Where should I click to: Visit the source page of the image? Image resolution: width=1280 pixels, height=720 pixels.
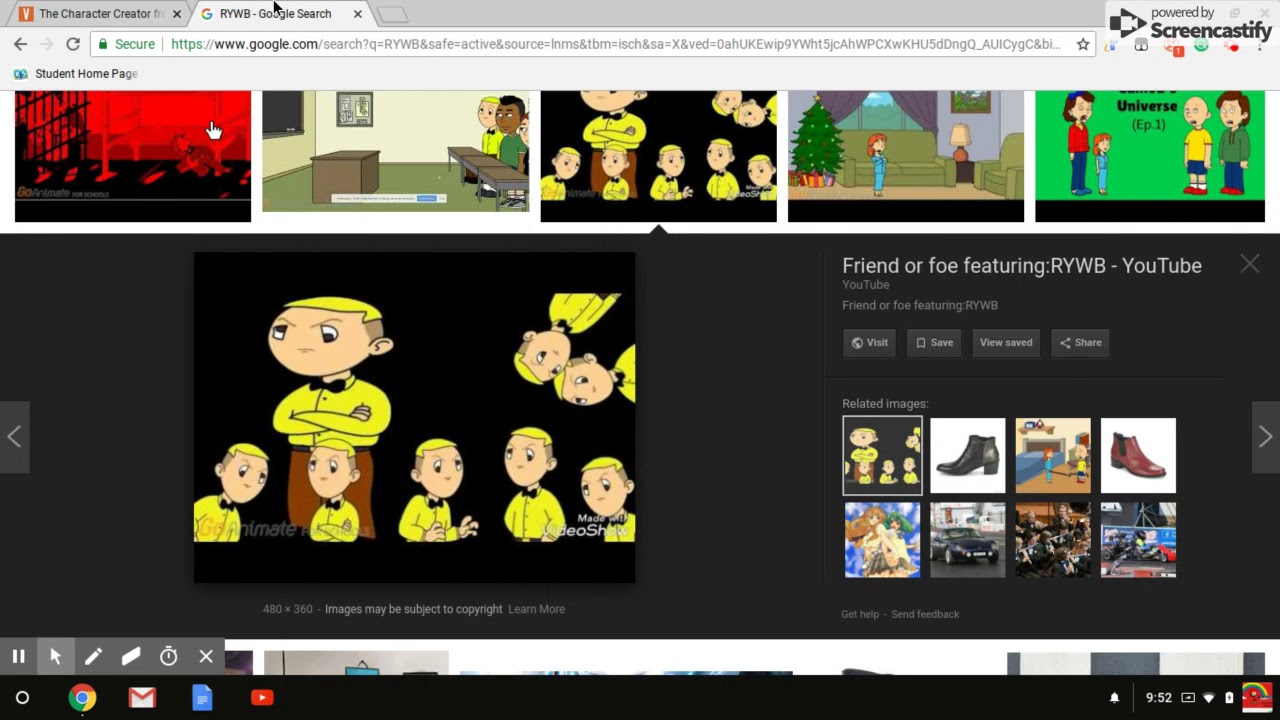point(870,343)
